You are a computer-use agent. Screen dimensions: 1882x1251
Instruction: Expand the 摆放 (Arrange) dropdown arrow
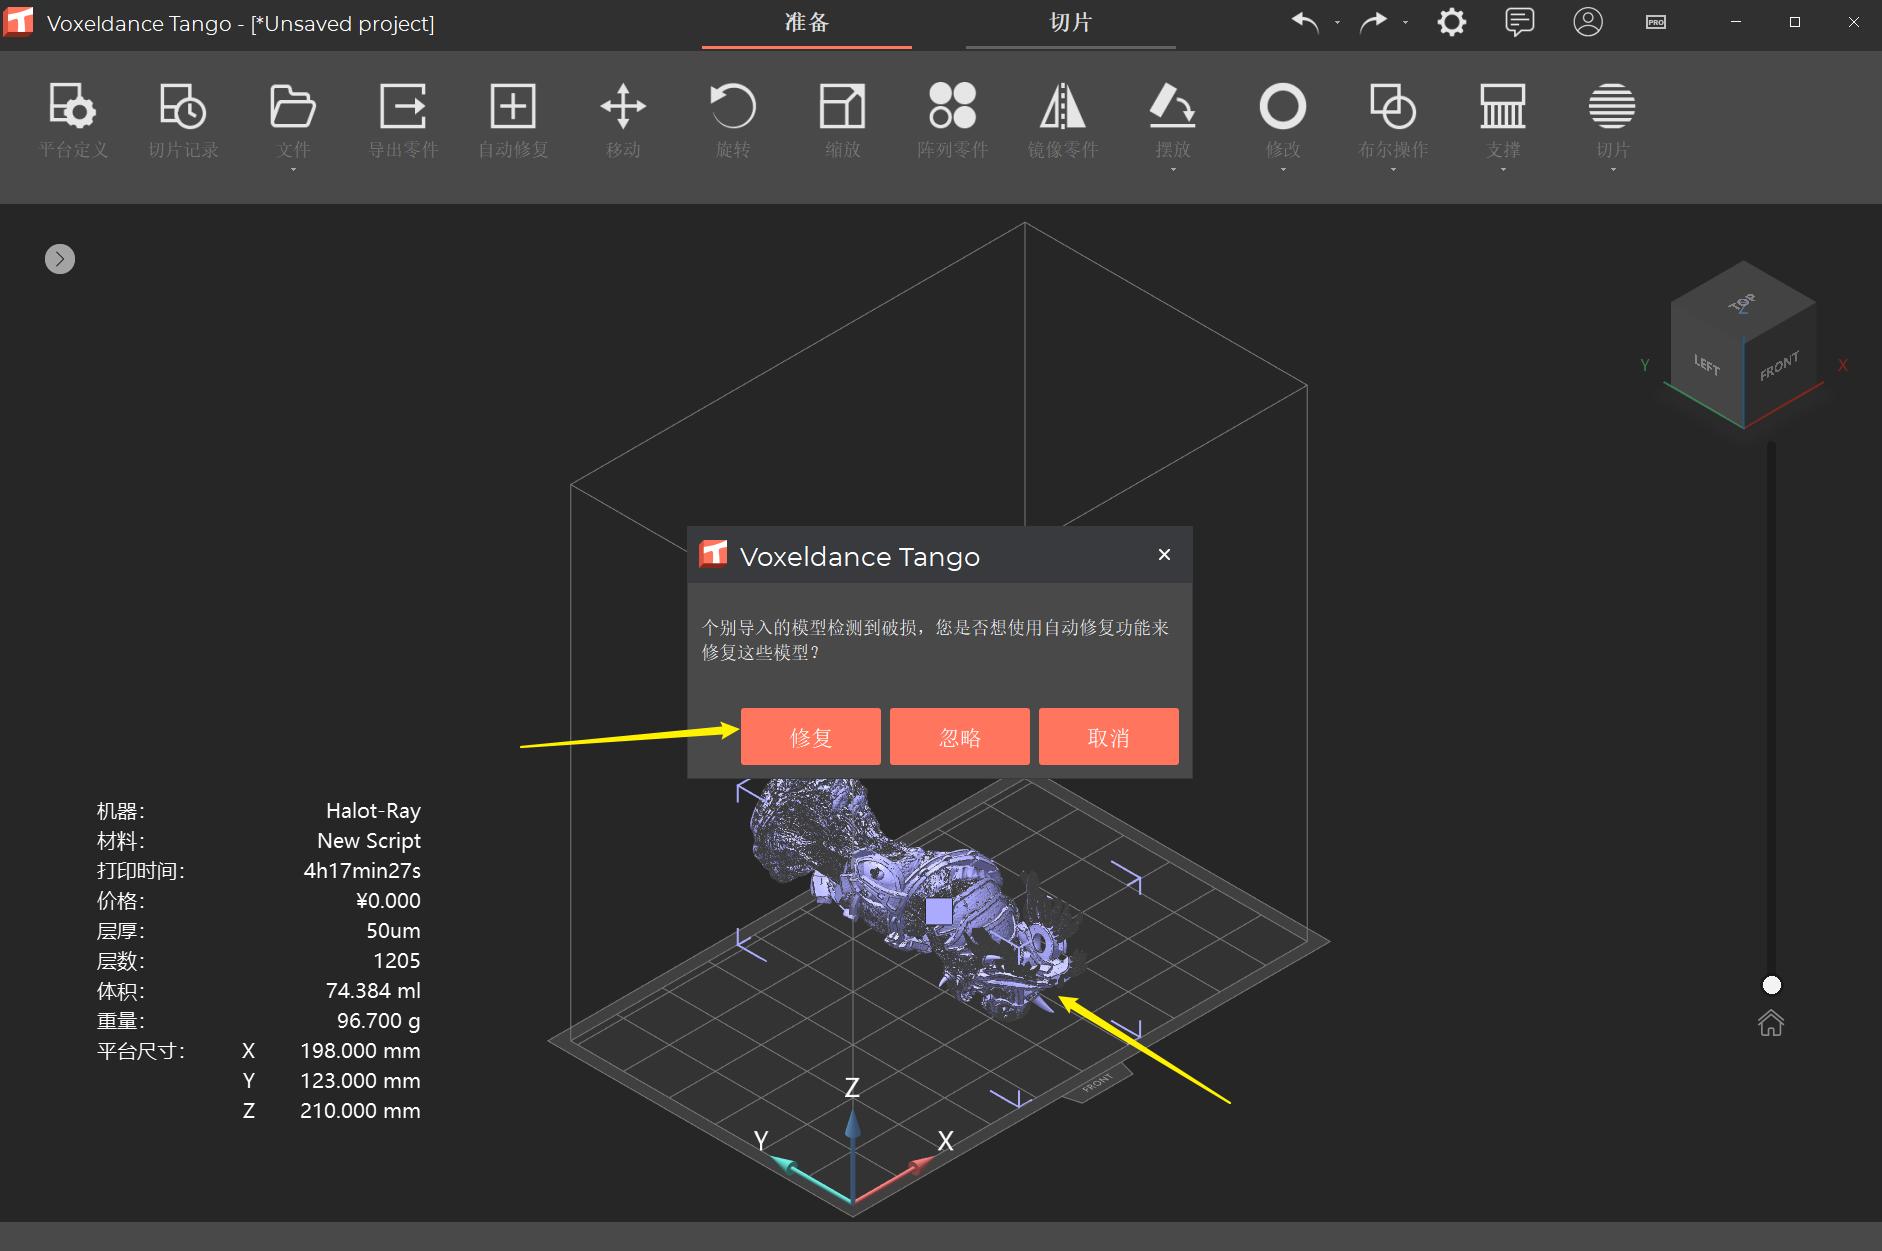click(1172, 170)
